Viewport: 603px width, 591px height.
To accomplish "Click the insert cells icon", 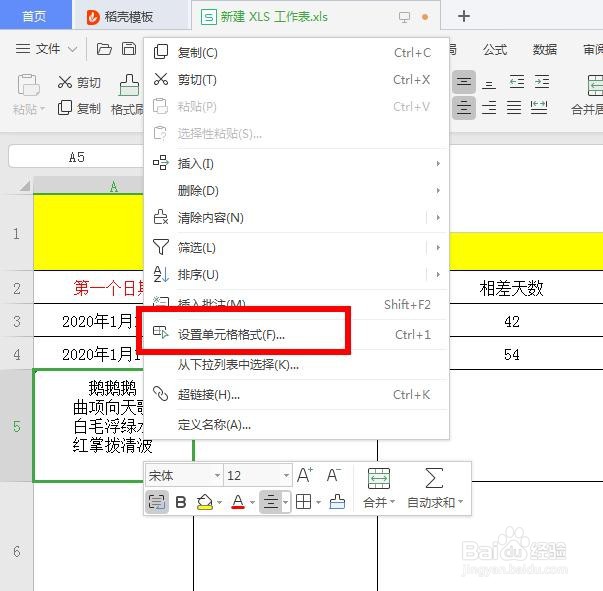I will click(161, 163).
